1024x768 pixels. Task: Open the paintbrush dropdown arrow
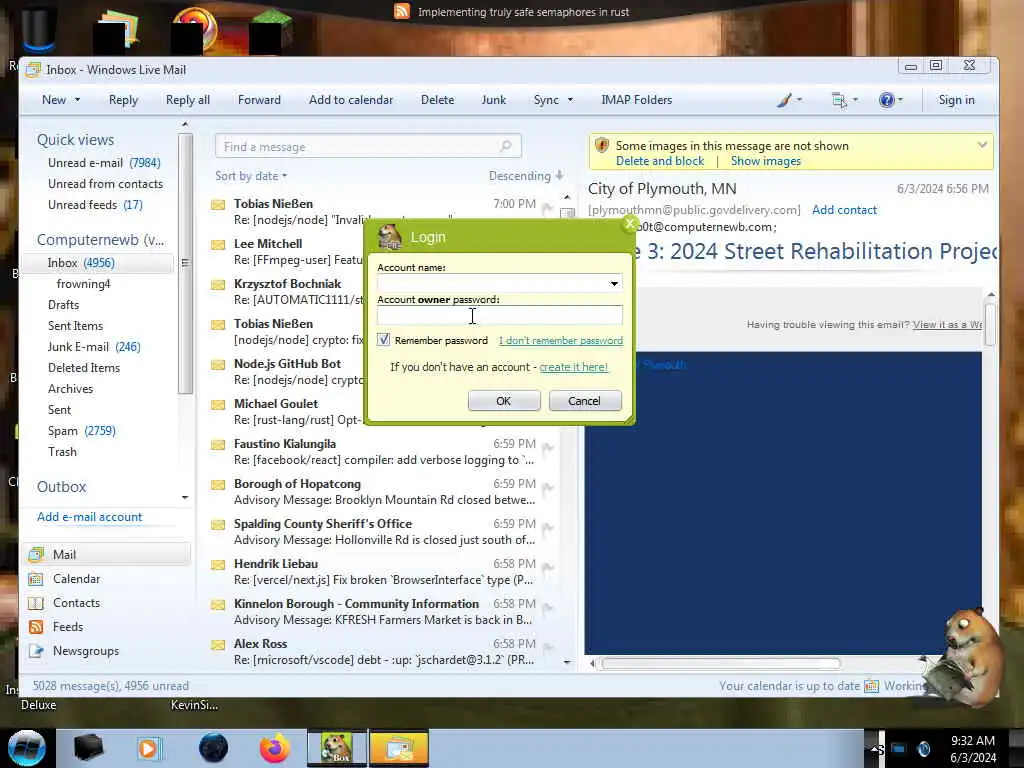[x=799, y=100]
